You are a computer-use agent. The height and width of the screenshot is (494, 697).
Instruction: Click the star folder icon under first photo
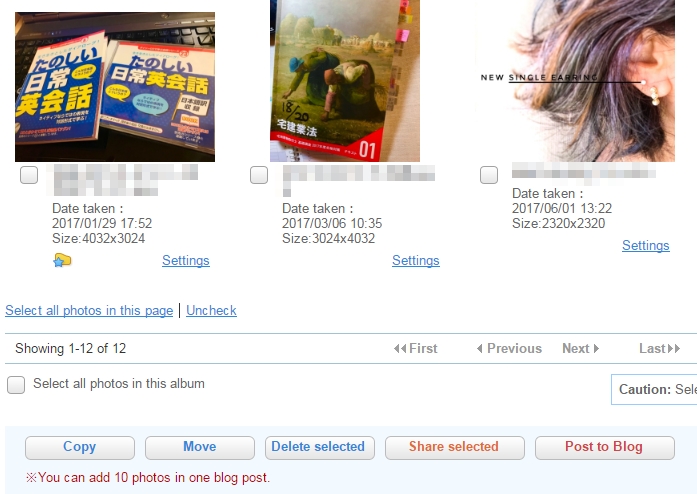coord(62,260)
